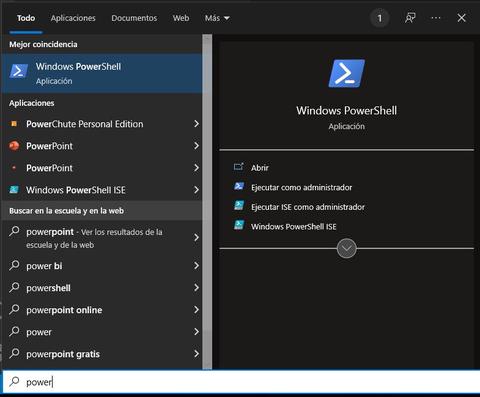Image resolution: width=480 pixels, height=397 pixels.
Task: Click the rewards badge showing 1
Action: pyautogui.click(x=379, y=18)
